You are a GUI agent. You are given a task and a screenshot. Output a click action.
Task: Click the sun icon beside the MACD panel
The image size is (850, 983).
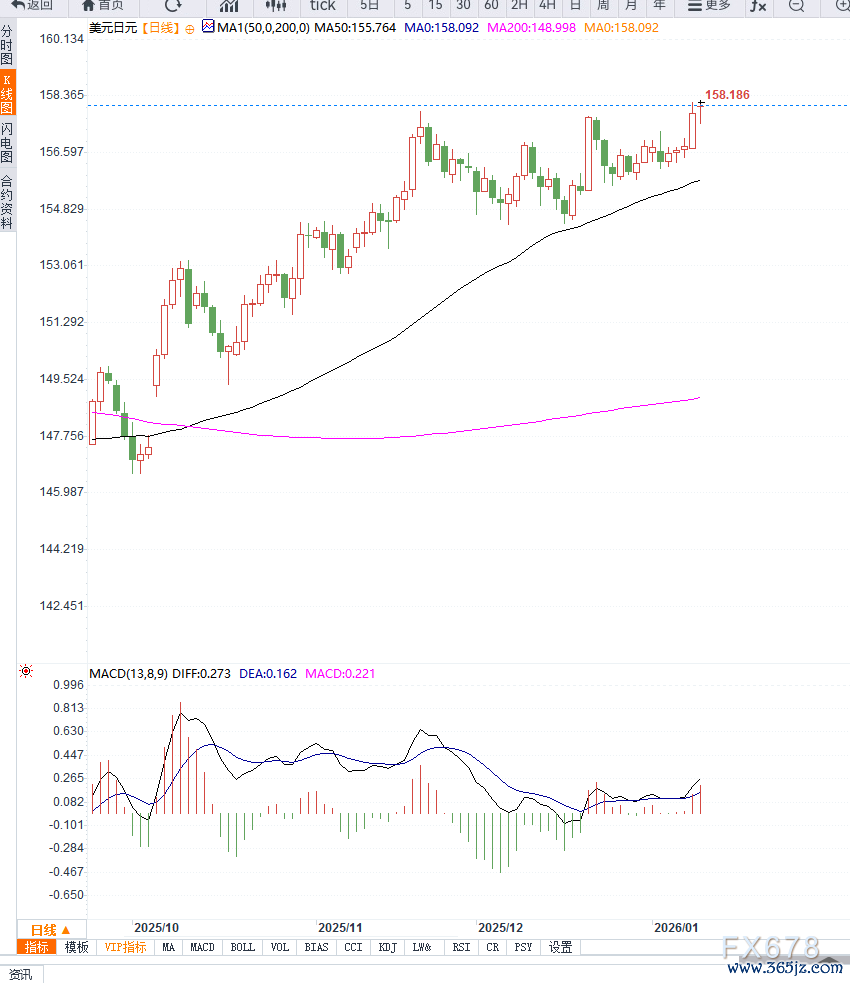click(x=26, y=672)
